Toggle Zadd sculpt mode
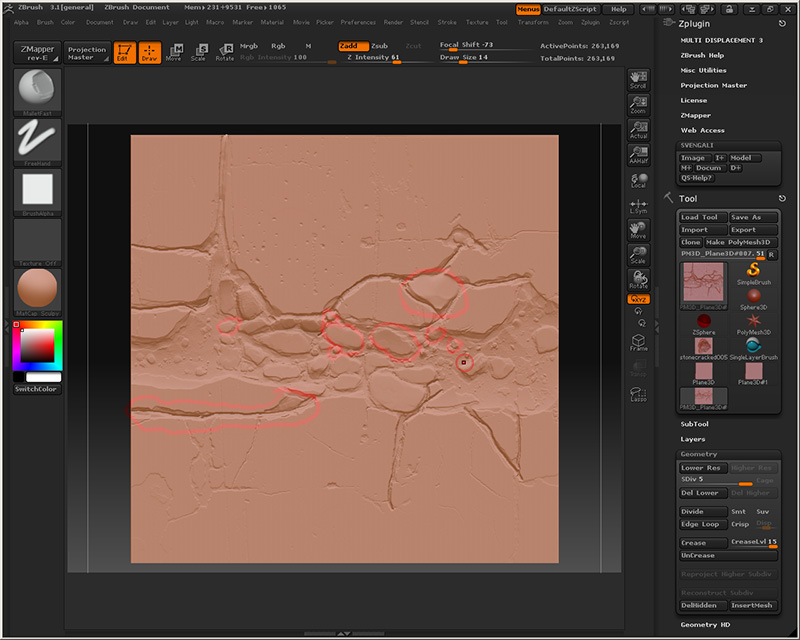This screenshot has height=640, width=800. pyautogui.click(x=353, y=46)
